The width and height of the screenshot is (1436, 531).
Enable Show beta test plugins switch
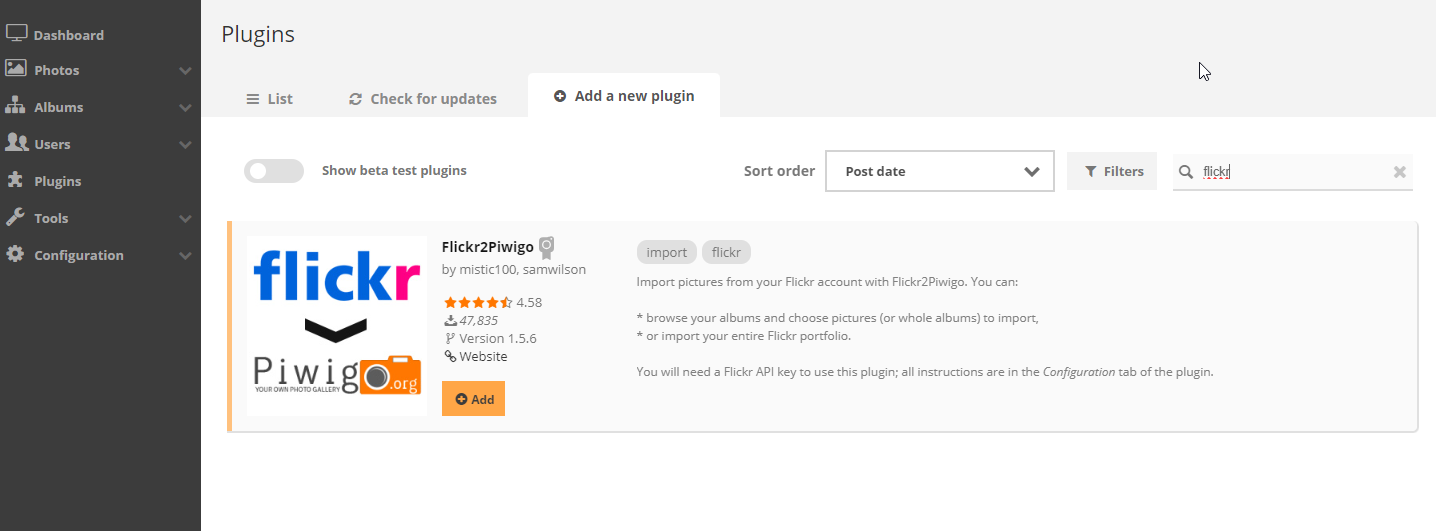(274, 171)
